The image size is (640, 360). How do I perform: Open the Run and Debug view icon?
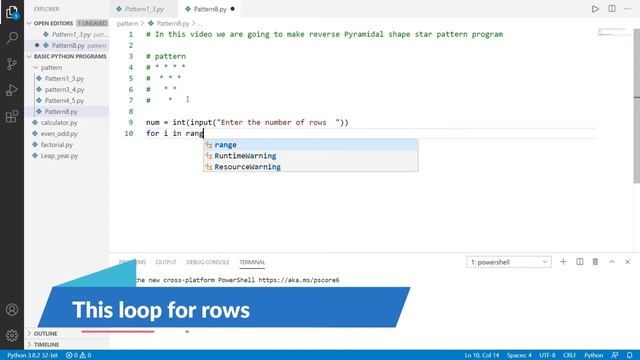coord(12,90)
